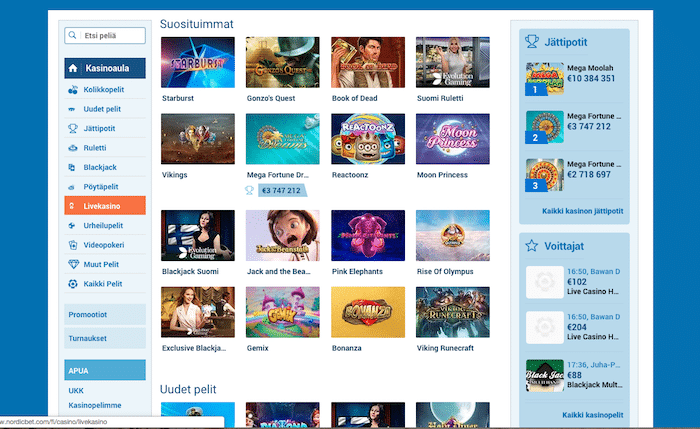The height and width of the screenshot is (429, 700).
Task: Follow Kaikki kasinopelit link
Action: click(x=593, y=415)
